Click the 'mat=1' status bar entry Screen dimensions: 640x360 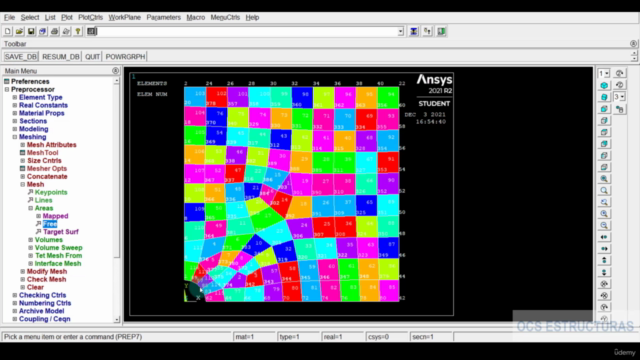coord(254,337)
